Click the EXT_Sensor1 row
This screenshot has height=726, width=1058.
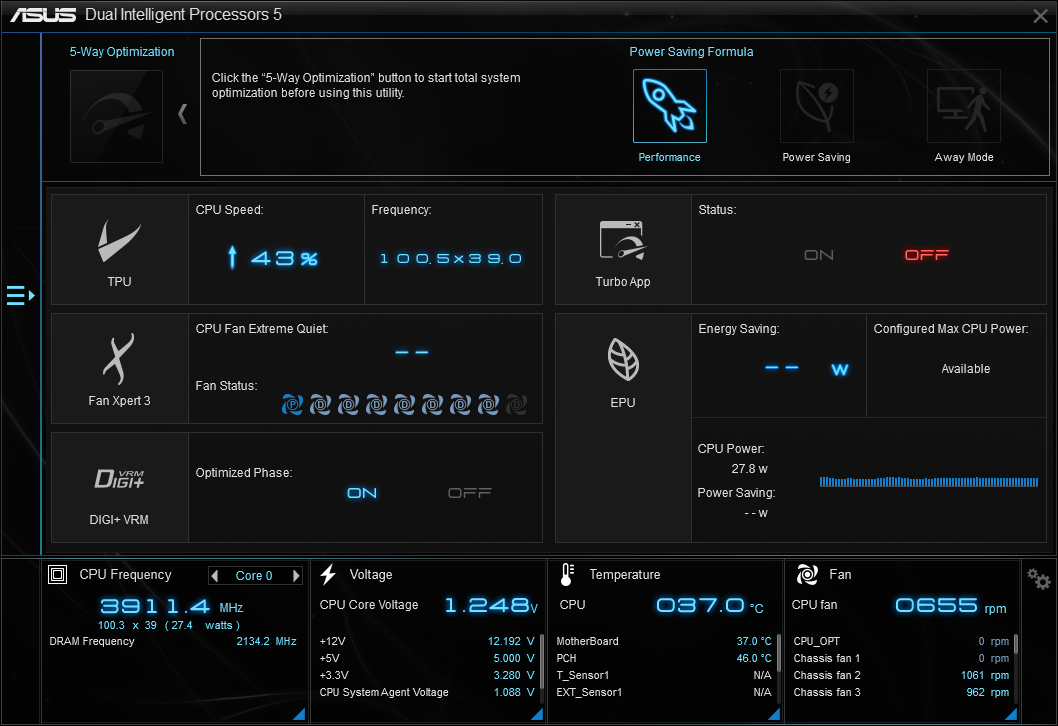point(664,692)
